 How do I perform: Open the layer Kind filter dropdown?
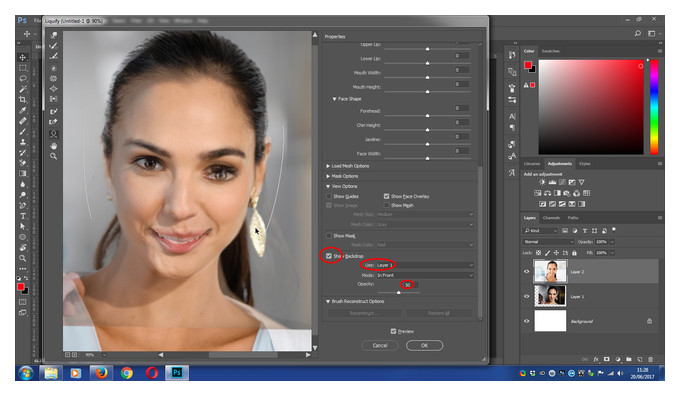[x=540, y=230]
